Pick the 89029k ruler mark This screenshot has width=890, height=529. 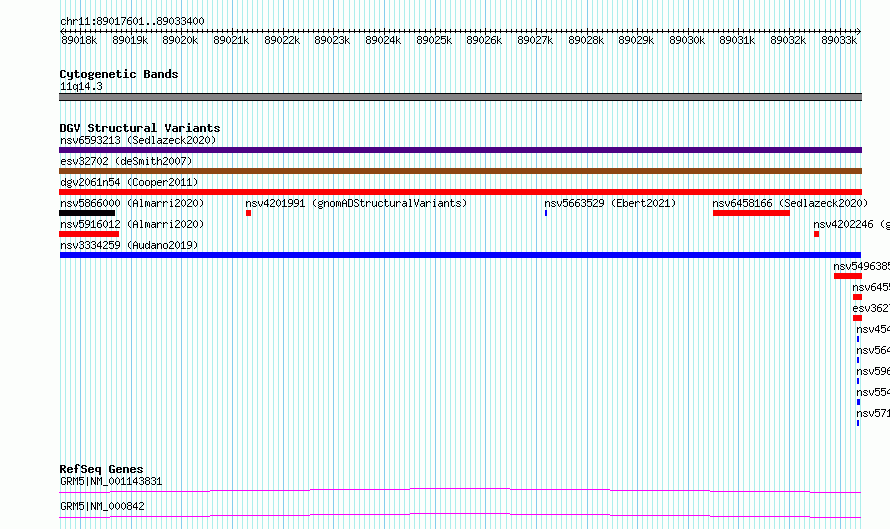coord(636,40)
